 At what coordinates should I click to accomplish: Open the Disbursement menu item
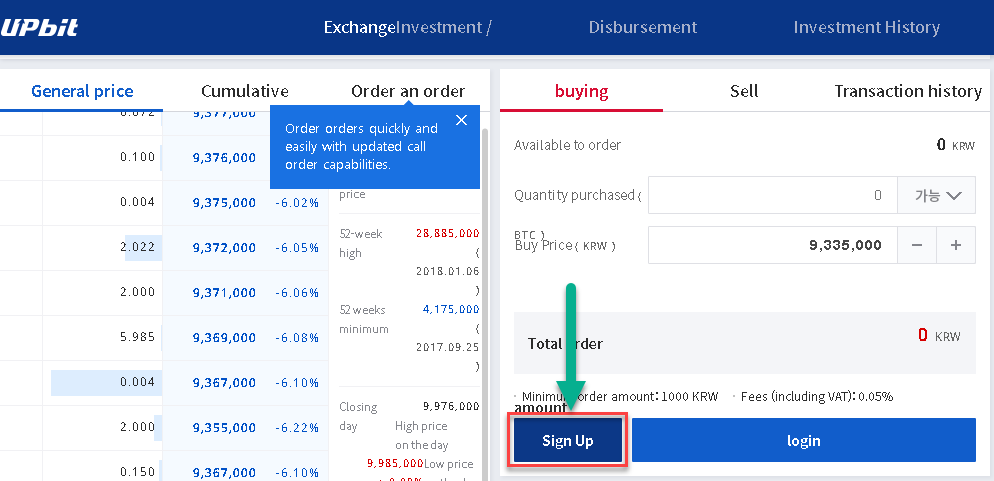pyautogui.click(x=643, y=28)
